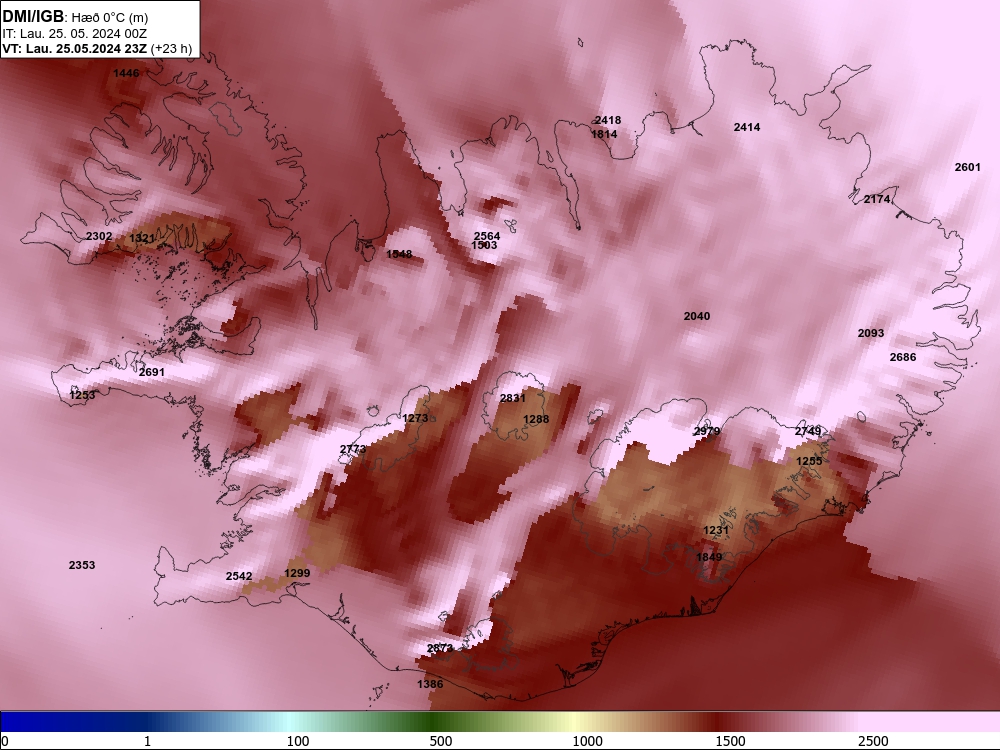This screenshot has width=1000, height=750.
Task: Select the Hæð 0°C (m) parameter label
Action: point(108,18)
